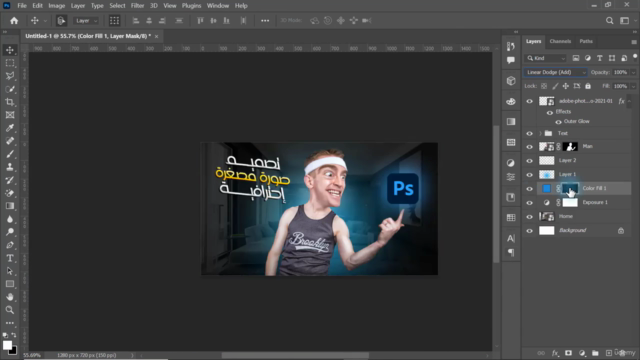The height and width of the screenshot is (360, 640).
Task: Select the History Brush tool
Action: pos(10,180)
